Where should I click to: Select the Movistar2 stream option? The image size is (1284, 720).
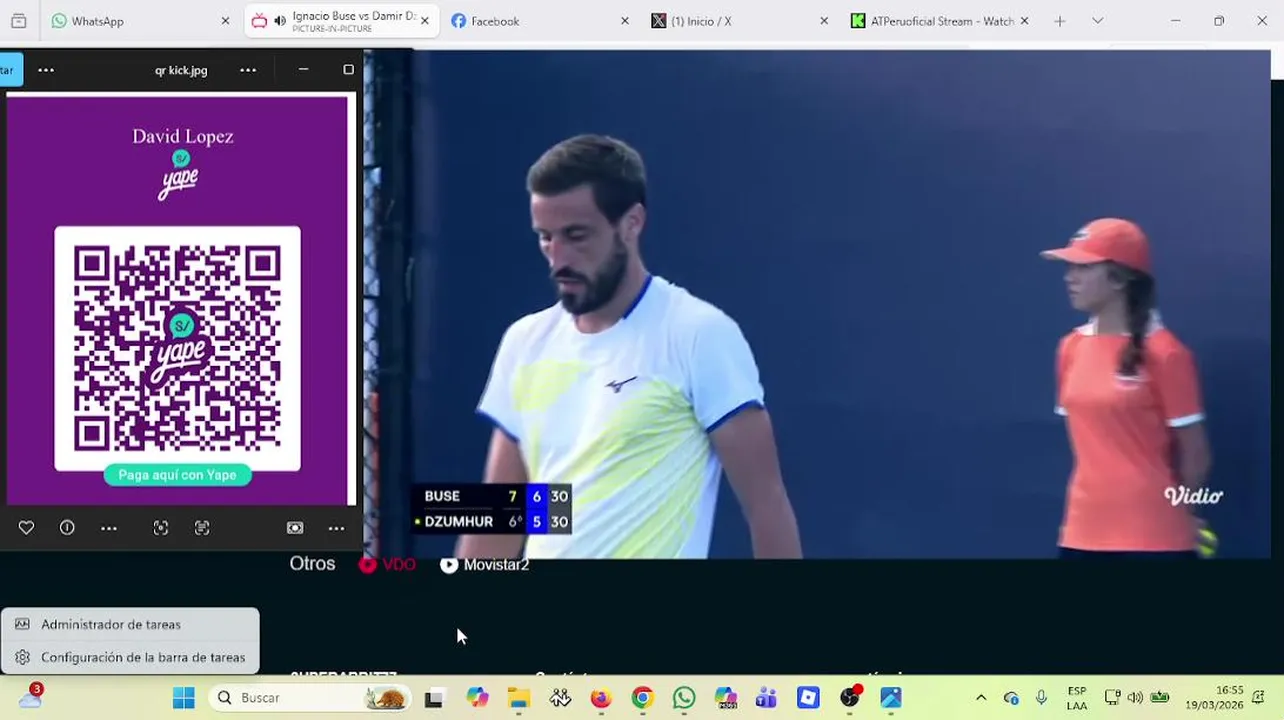coord(485,565)
